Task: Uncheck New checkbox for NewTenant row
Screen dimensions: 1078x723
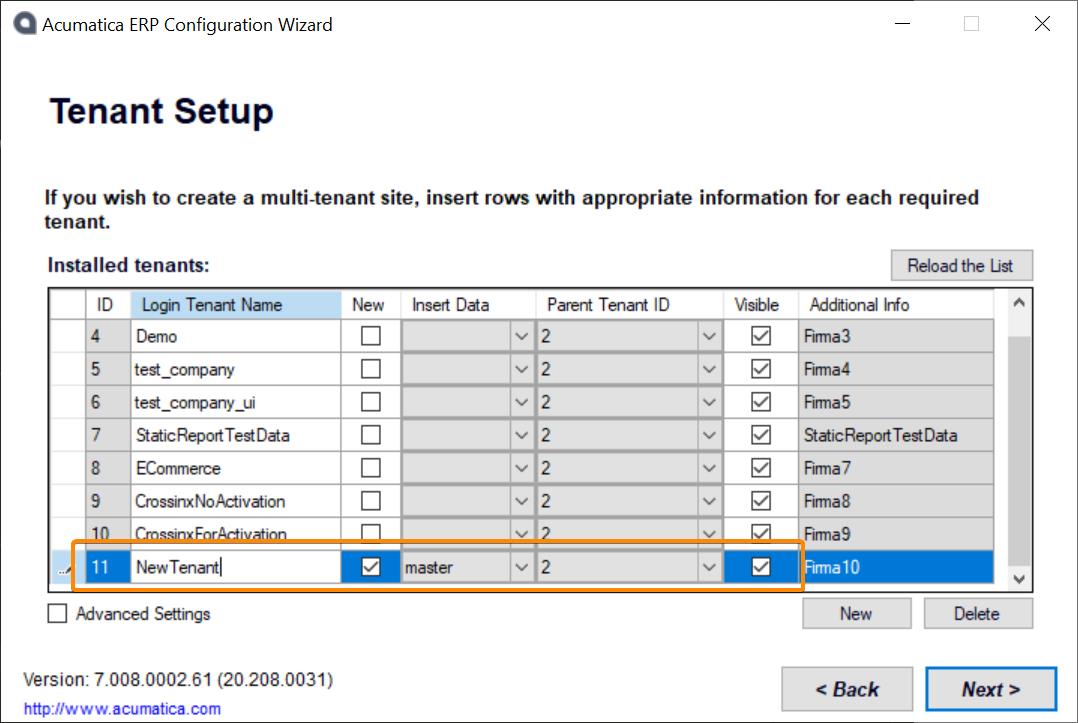Action: 370,567
